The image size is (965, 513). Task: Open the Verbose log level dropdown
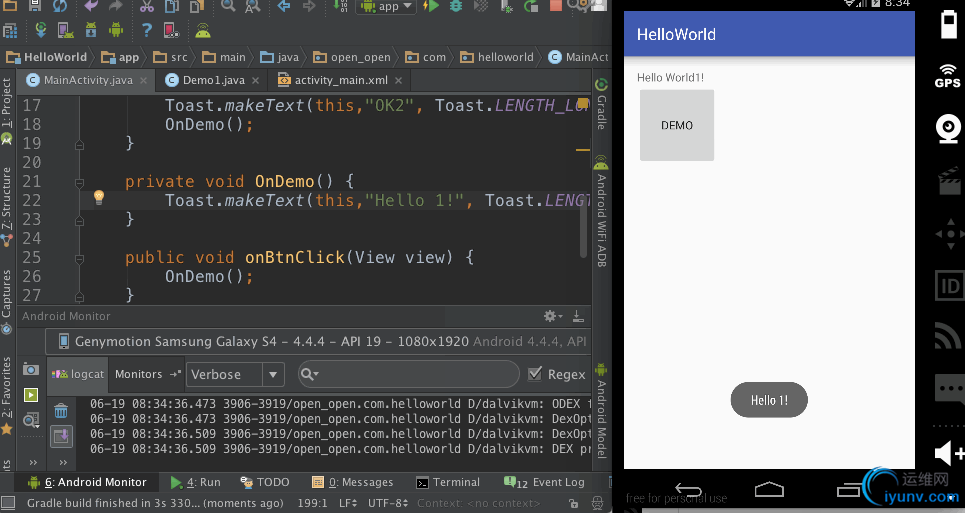[x=235, y=374]
